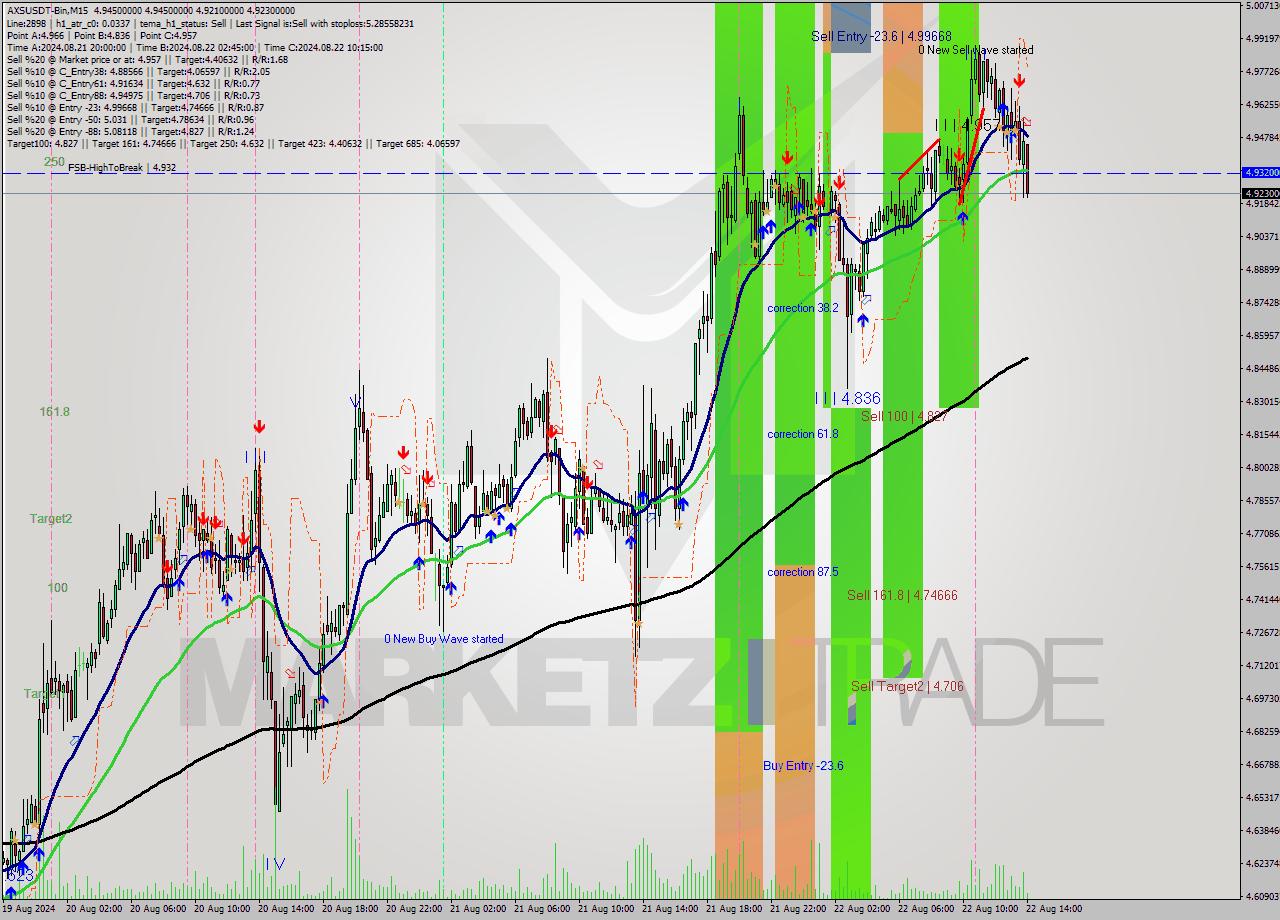Click the '20 Aug 02:00' time axis label
The image size is (1280, 920).
[x=94, y=909]
